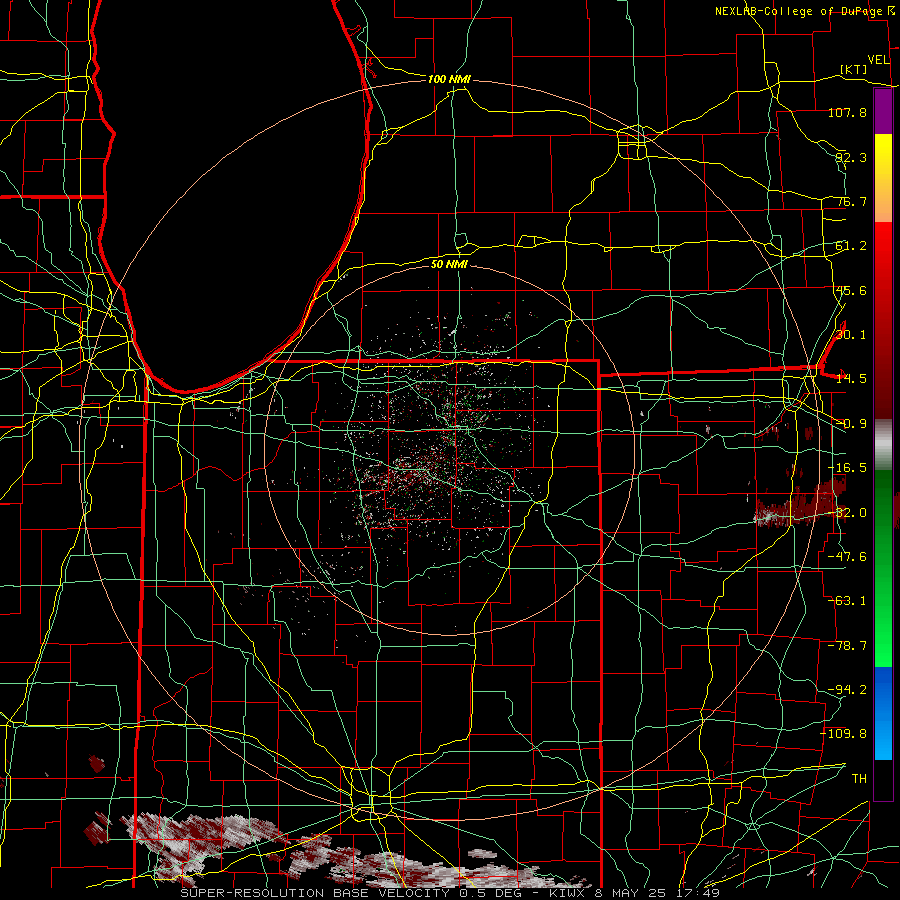Select the -32.0 velocity value
Image resolution: width=900 pixels, height=900 pixels.
[847, 513]
